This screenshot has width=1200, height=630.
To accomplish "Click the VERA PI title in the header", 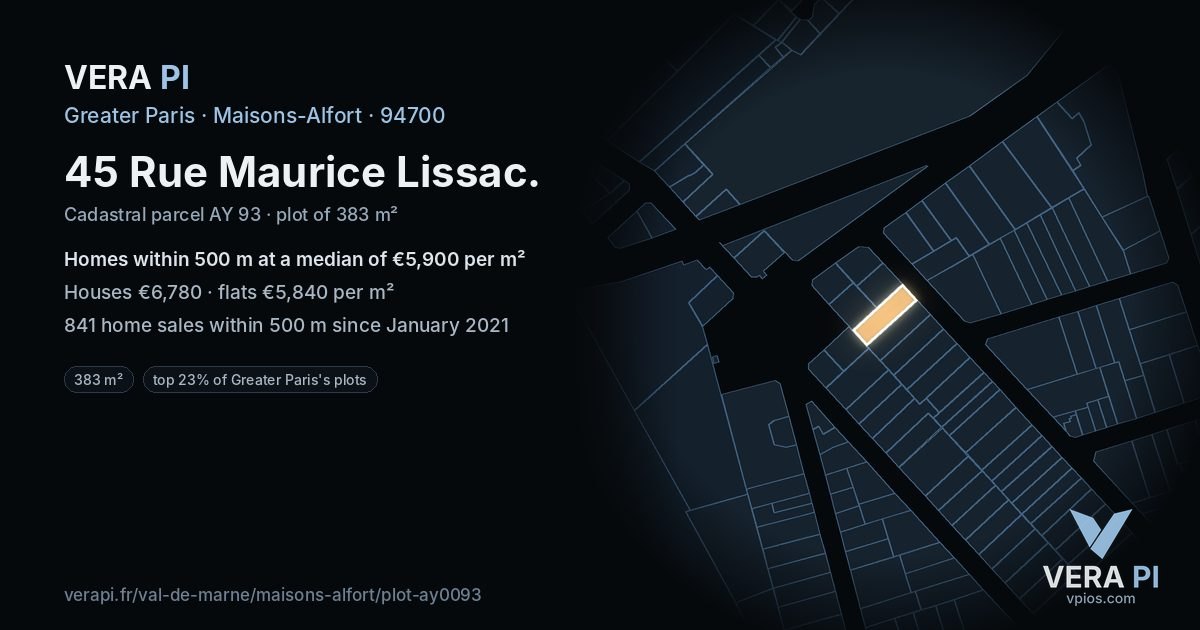I will (x=127, y=77).
